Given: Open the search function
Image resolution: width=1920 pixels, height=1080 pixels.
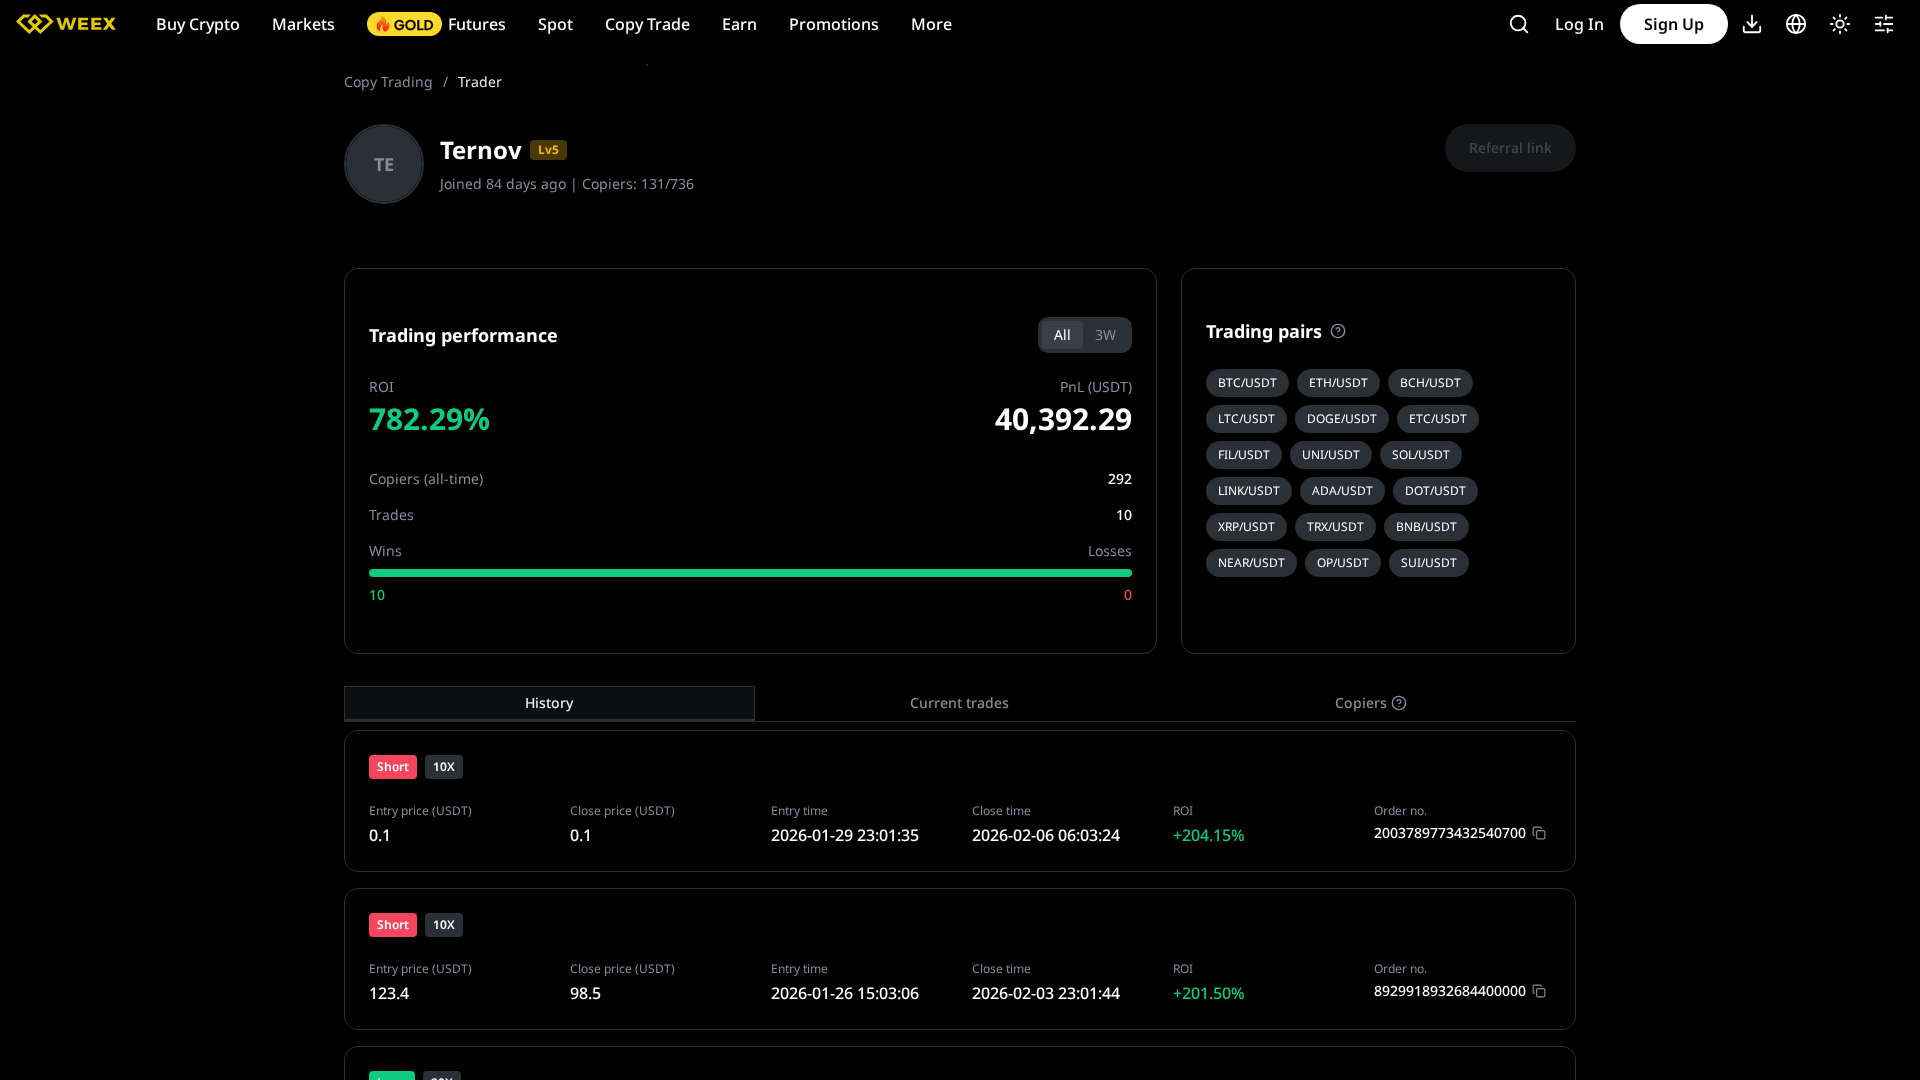Looking at the screenshot, I should 1518,24.
